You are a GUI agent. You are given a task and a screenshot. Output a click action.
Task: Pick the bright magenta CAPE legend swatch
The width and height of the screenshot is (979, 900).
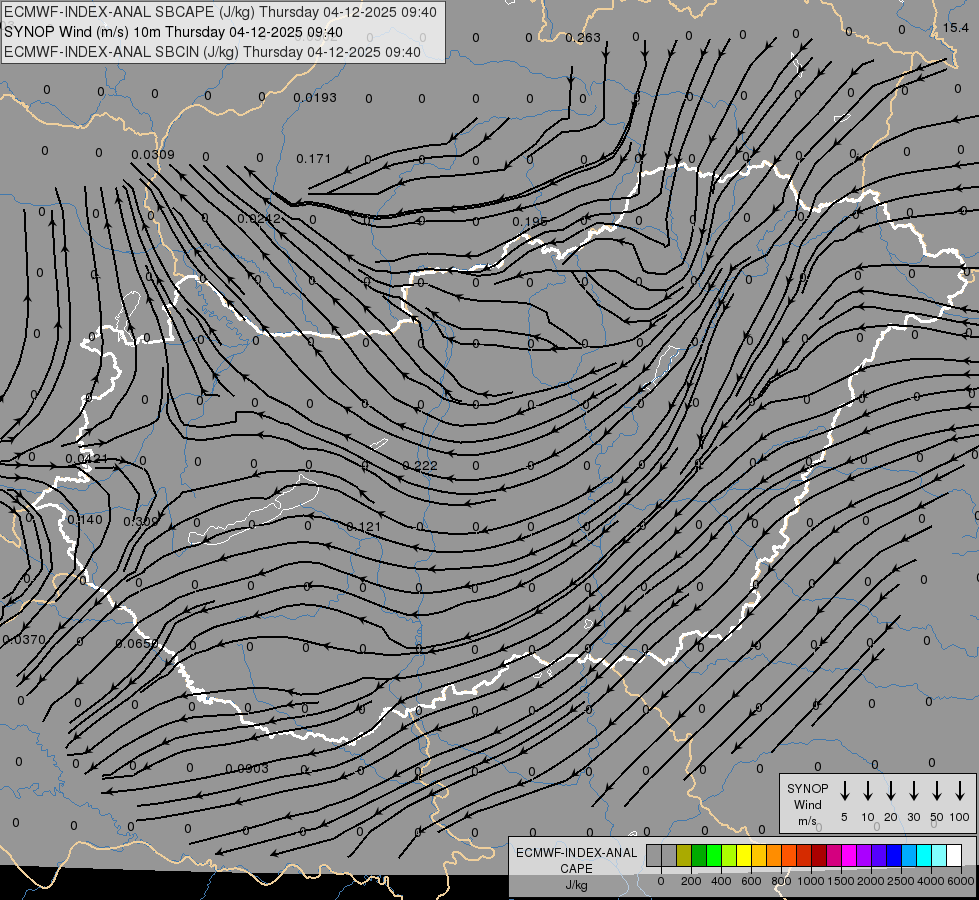[849, 855]
